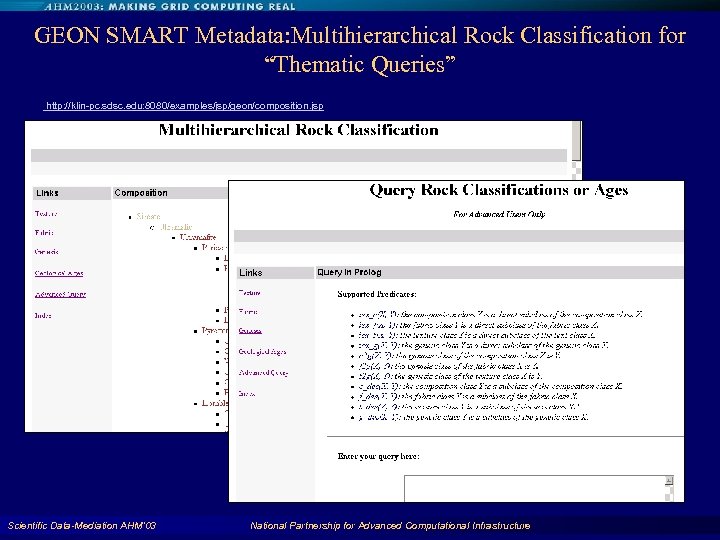
Task: Open Advanced Query link in the Query window
Action: (x=264, y=373)
